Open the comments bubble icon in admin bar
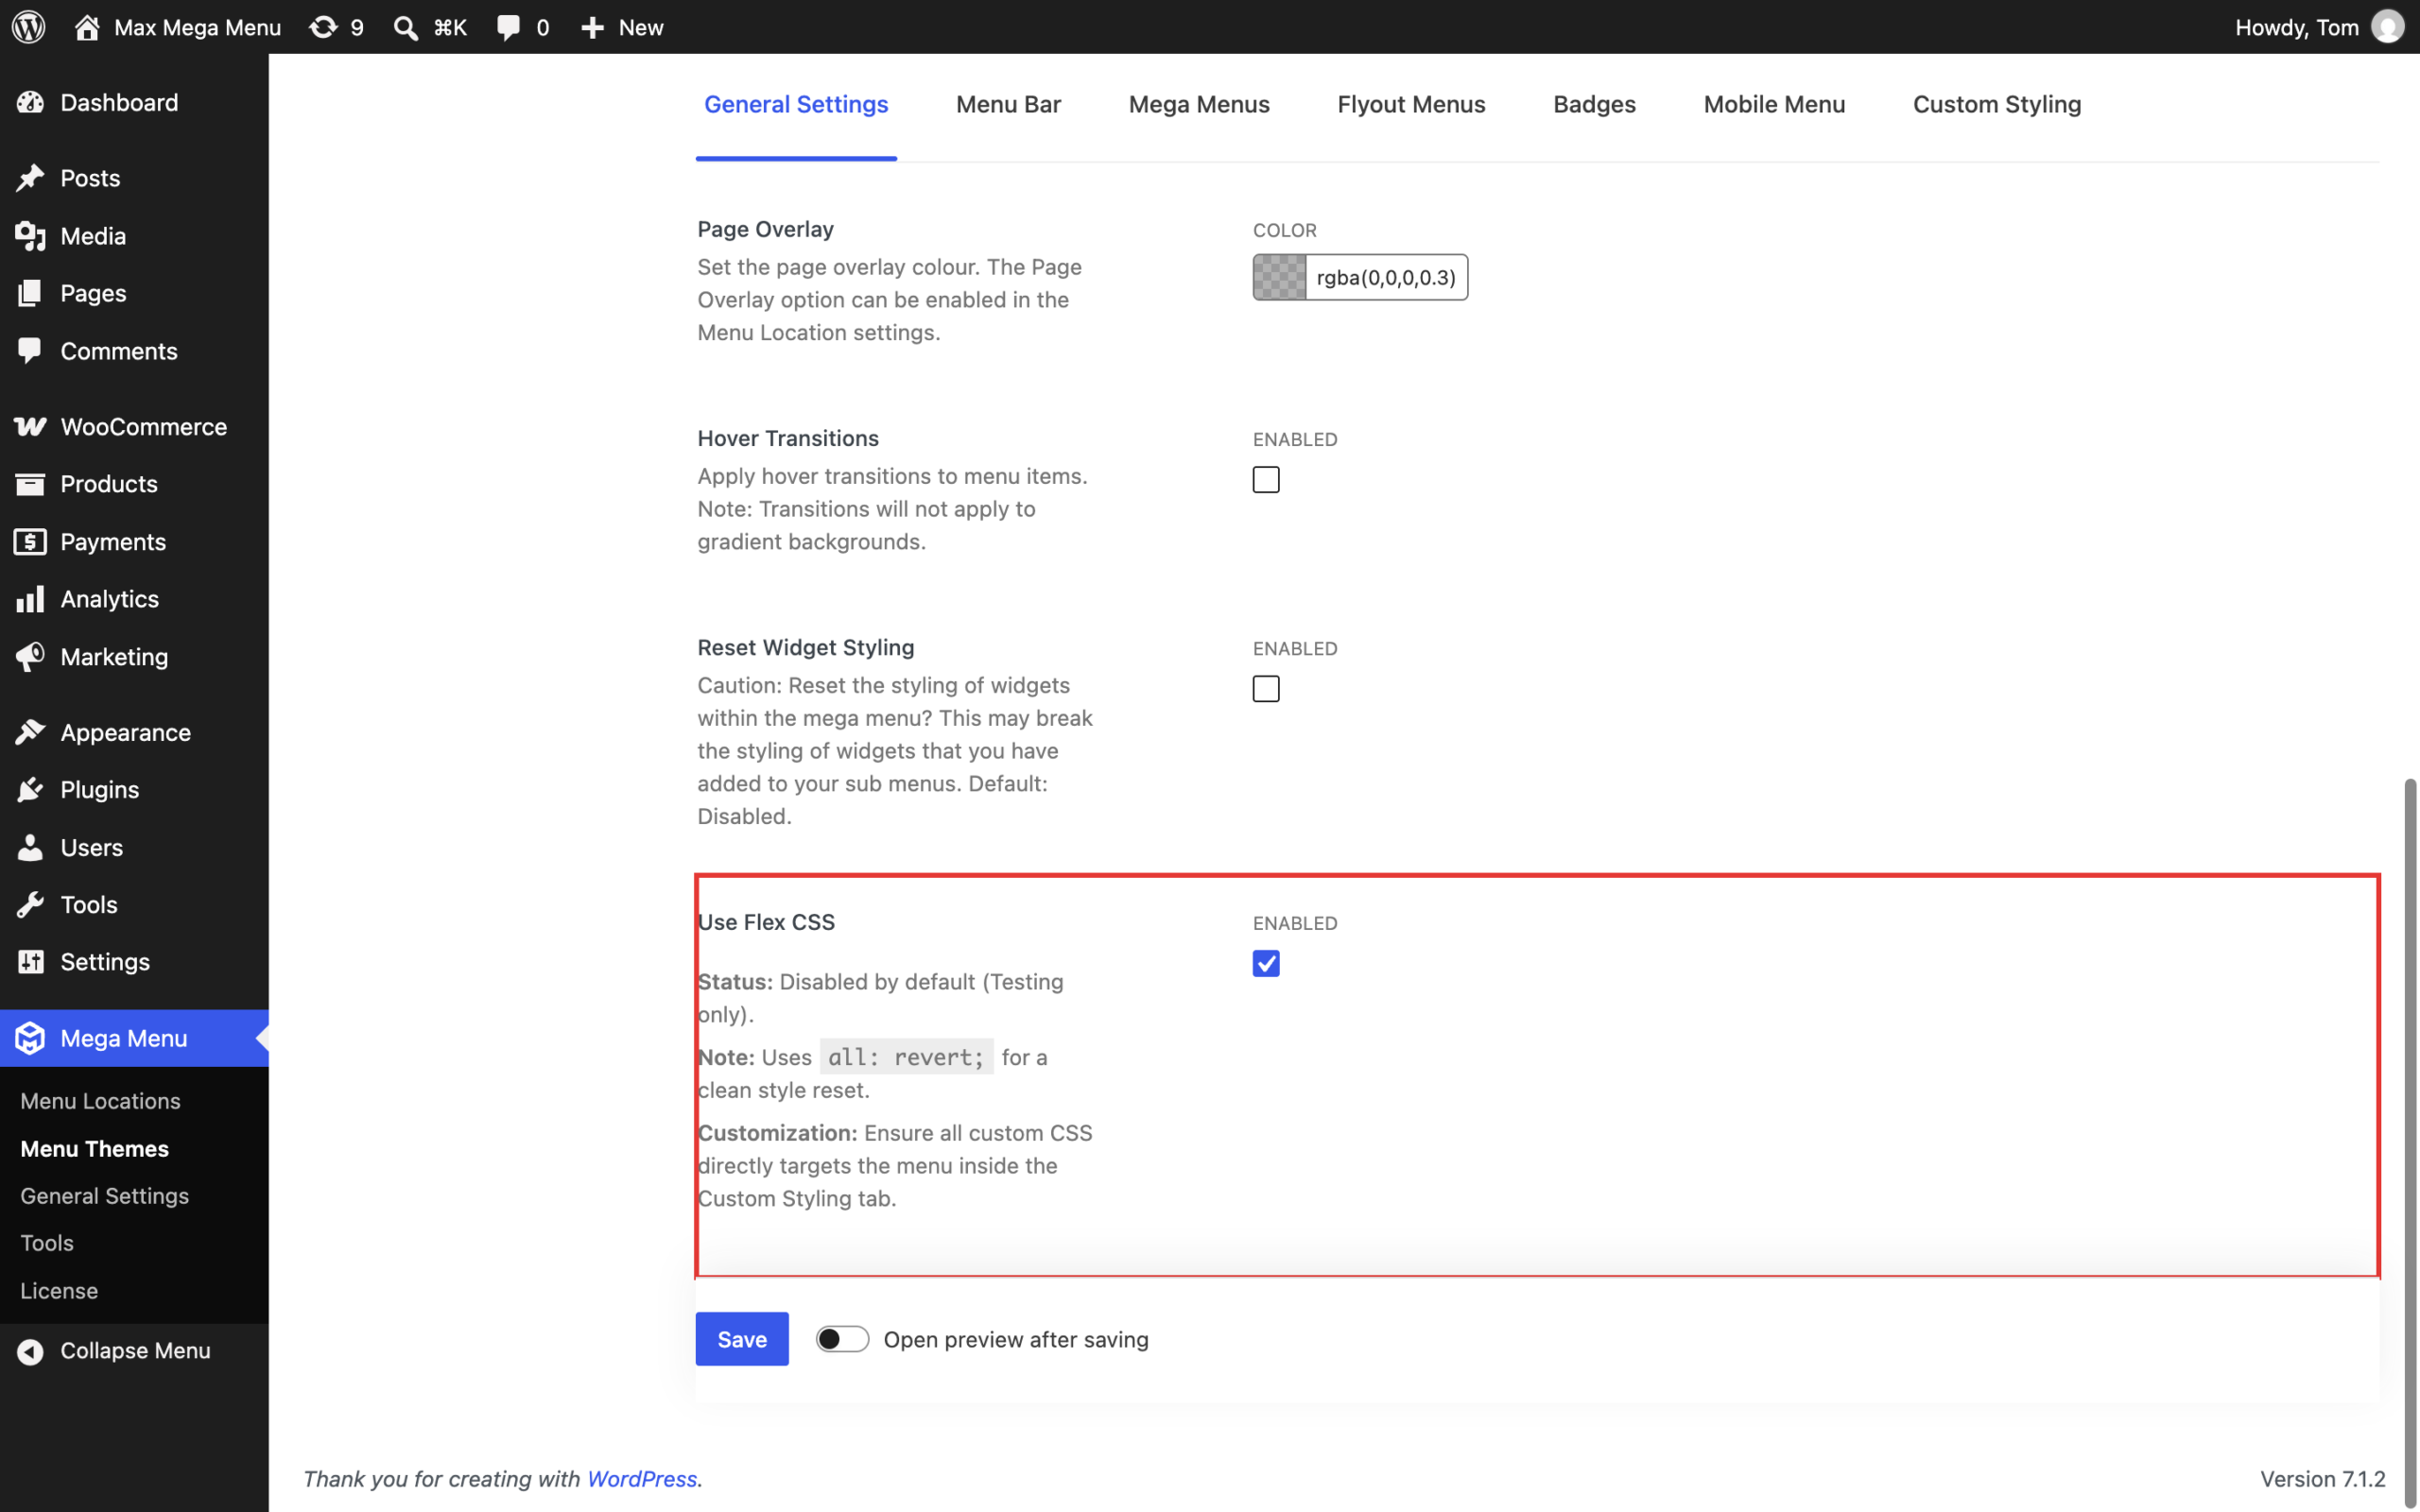The image size is (2420, 1512). coord(509,27)
